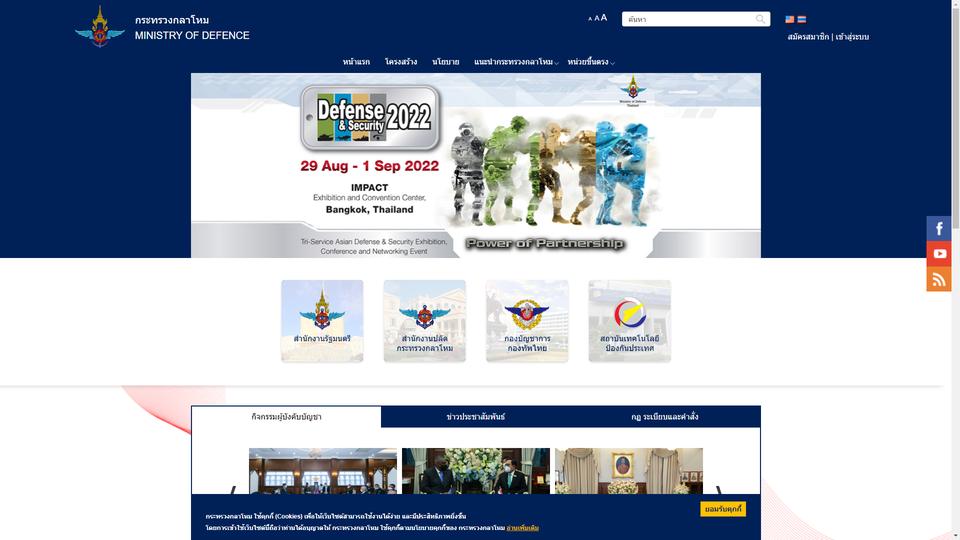Viewport: 960px width, 540px height.
Task: Click the Ministry of Defence emblem logo
Action: (100, 27)
